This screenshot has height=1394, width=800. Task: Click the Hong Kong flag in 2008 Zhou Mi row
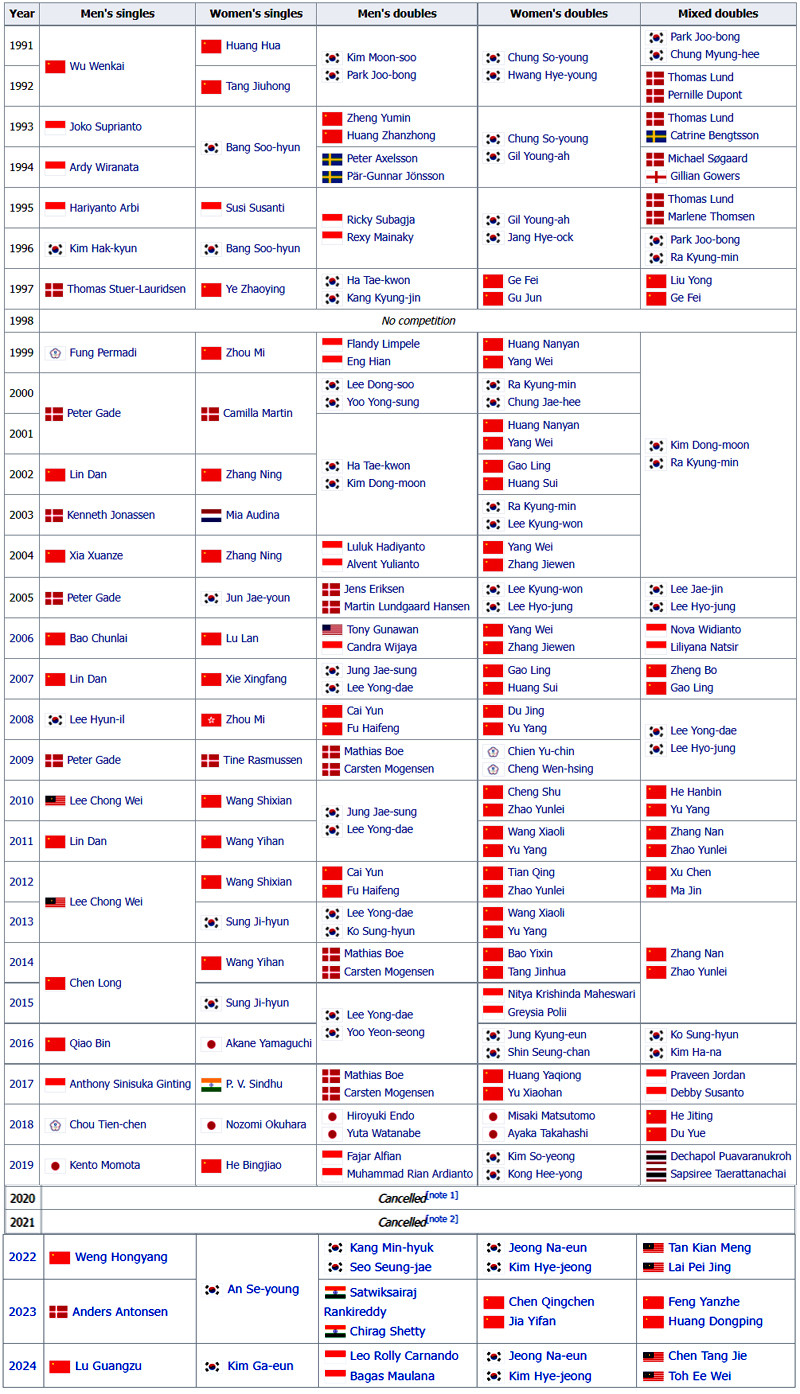211,719
